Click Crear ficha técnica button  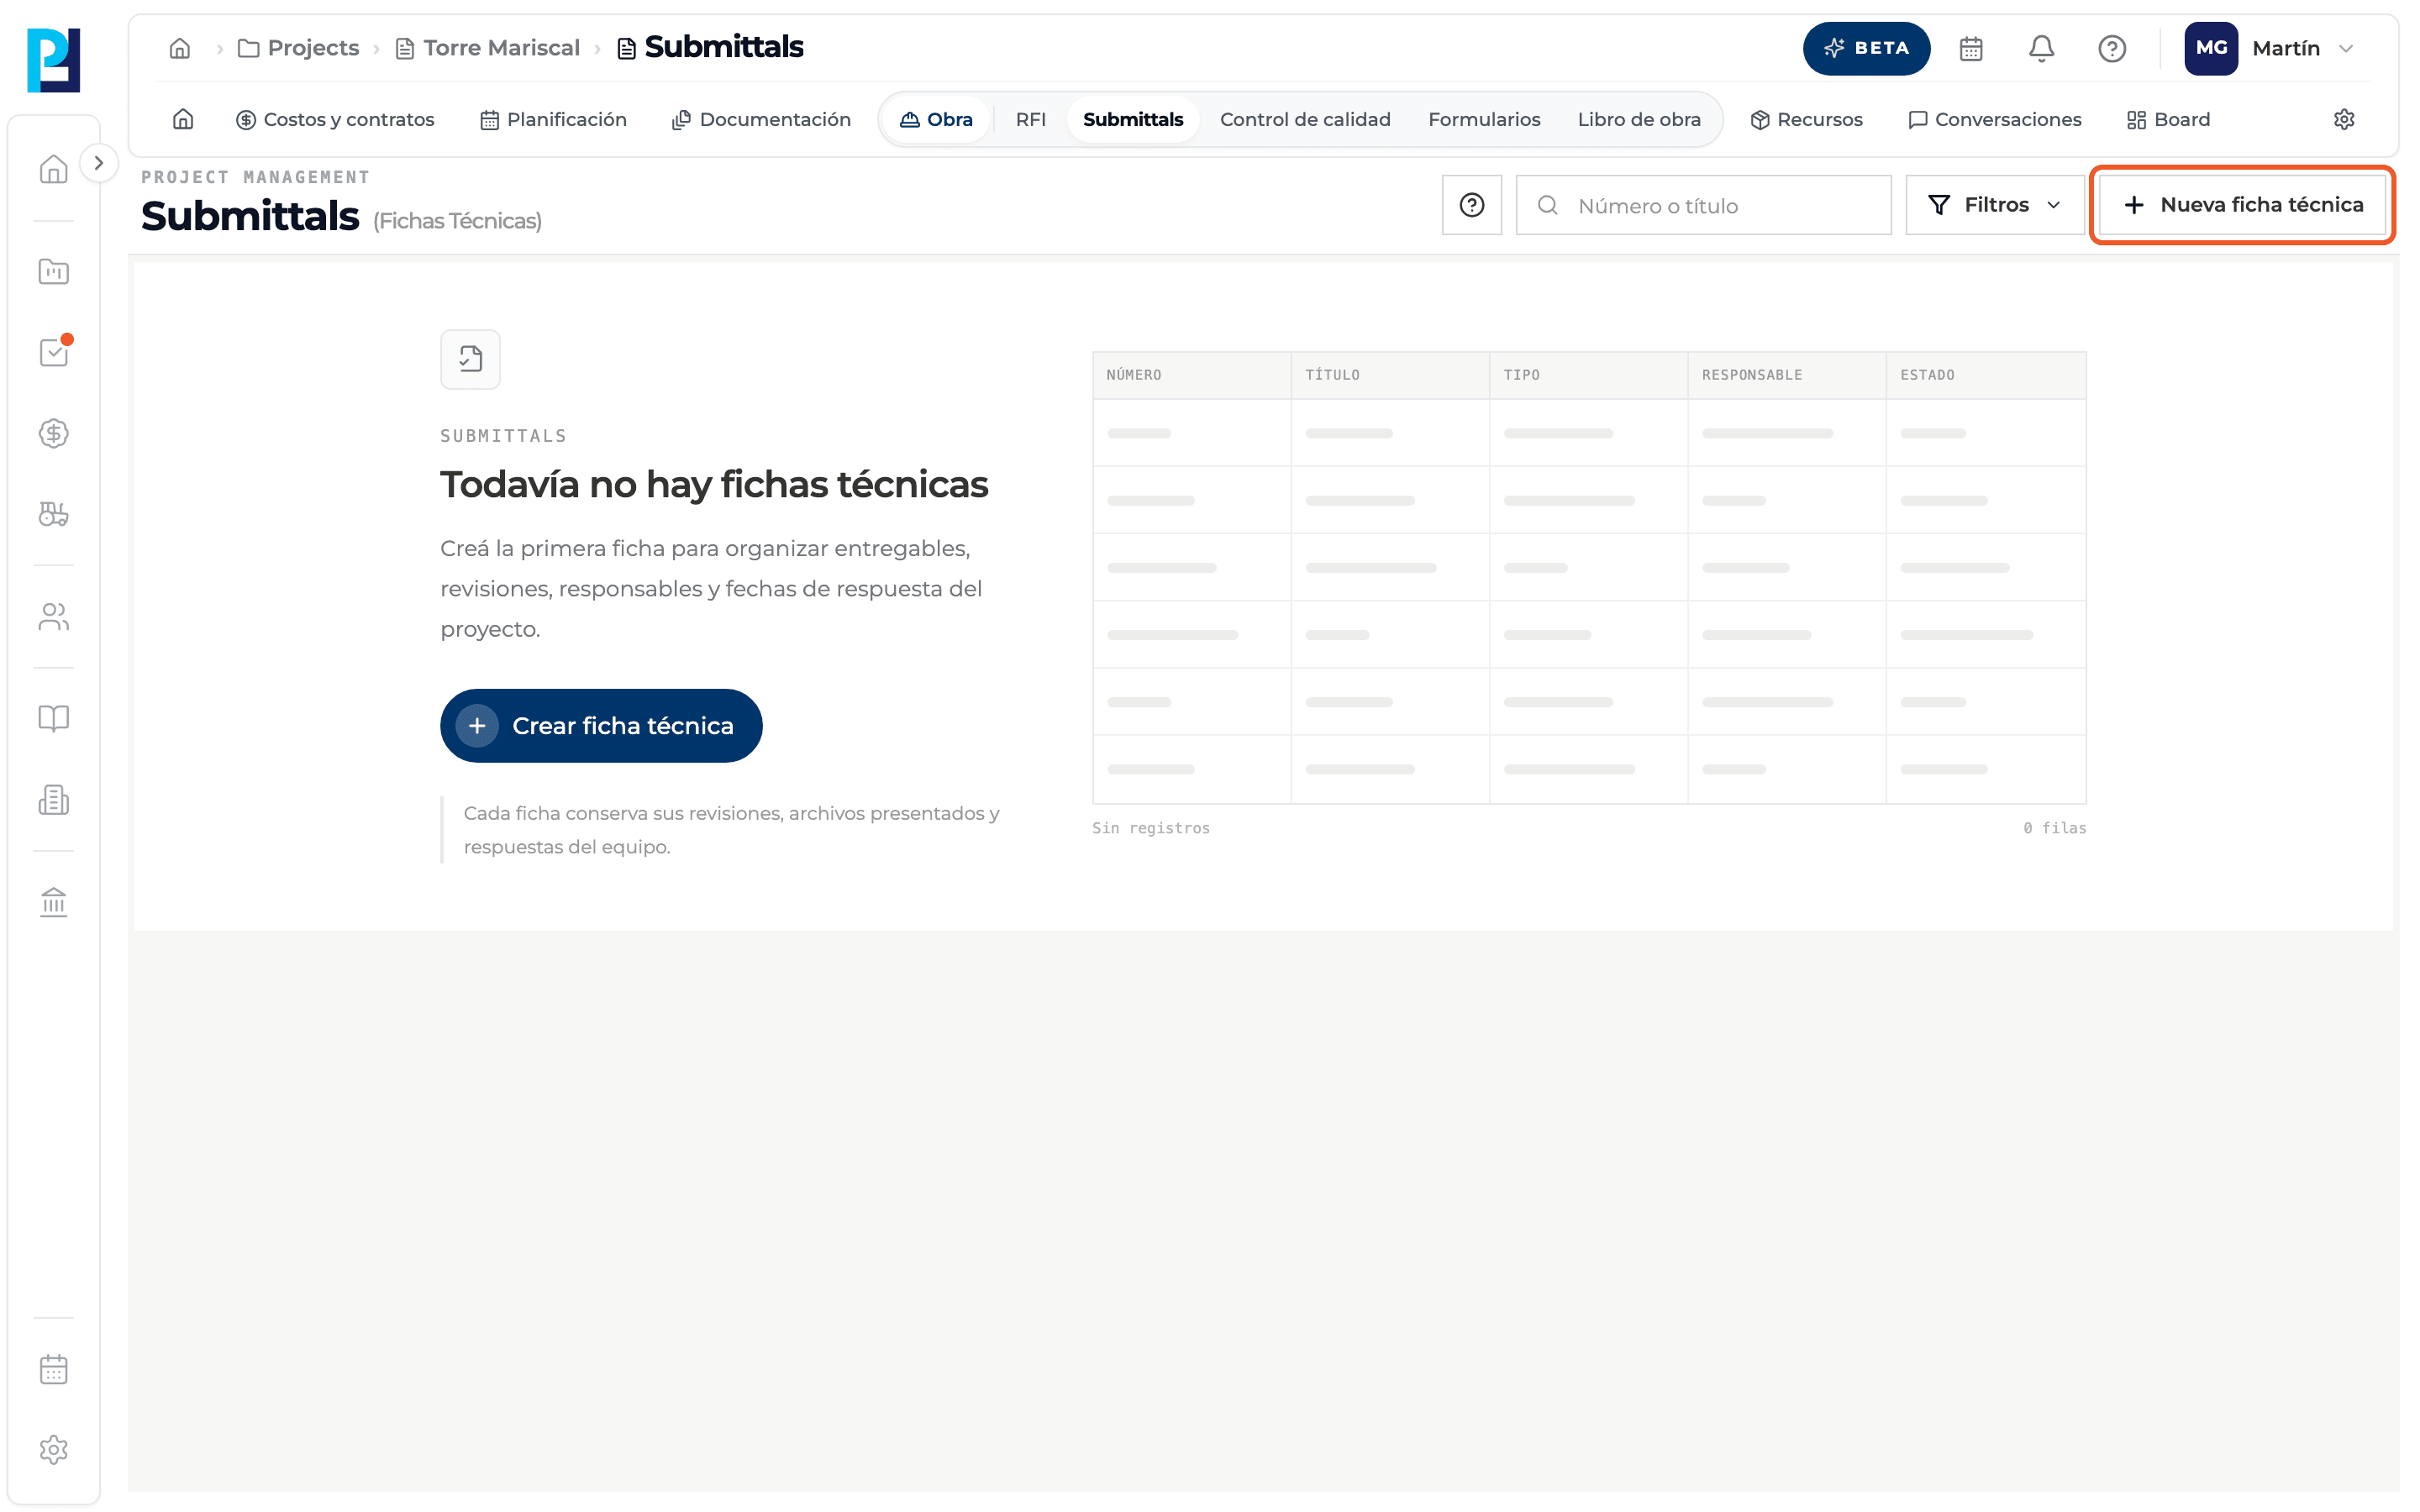[601, 726]
